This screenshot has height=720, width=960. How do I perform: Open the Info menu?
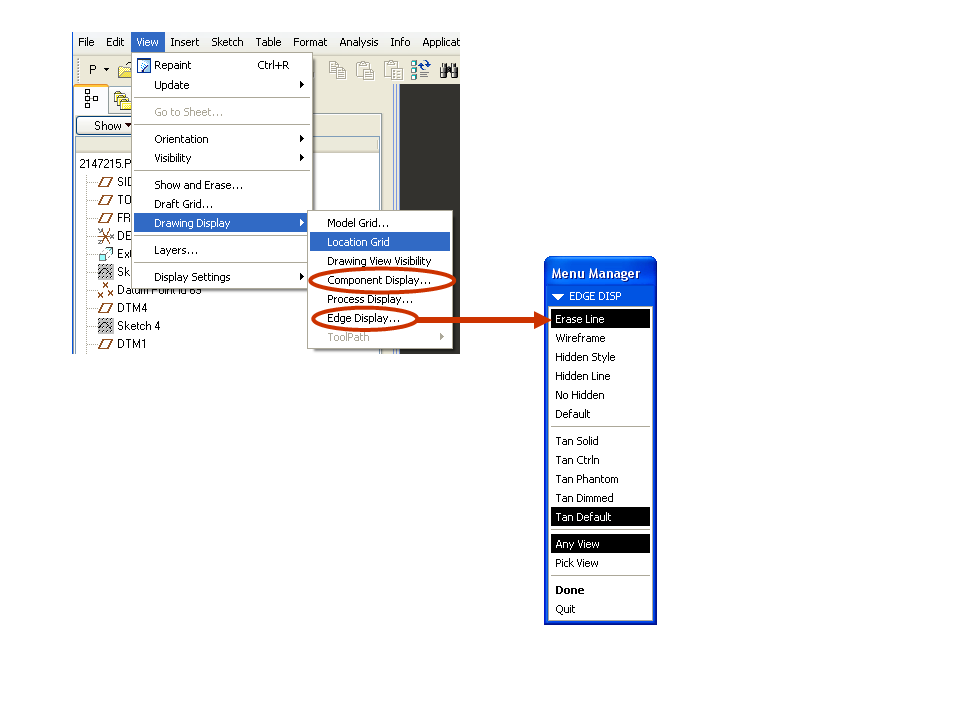point(400,42)
